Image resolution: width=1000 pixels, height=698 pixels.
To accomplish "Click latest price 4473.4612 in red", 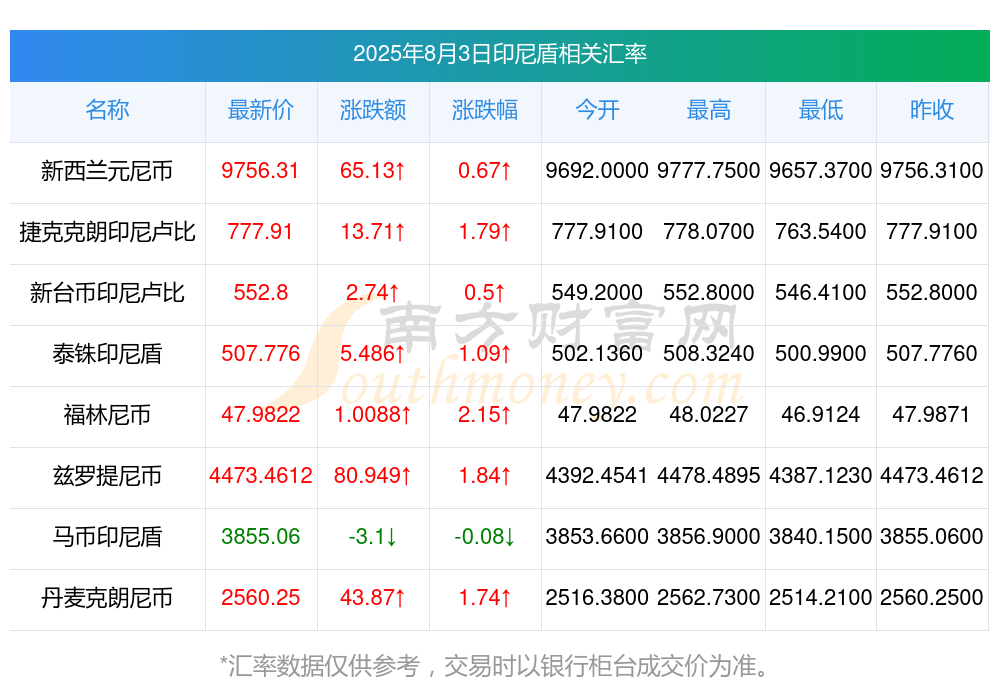I will (260, 475).
